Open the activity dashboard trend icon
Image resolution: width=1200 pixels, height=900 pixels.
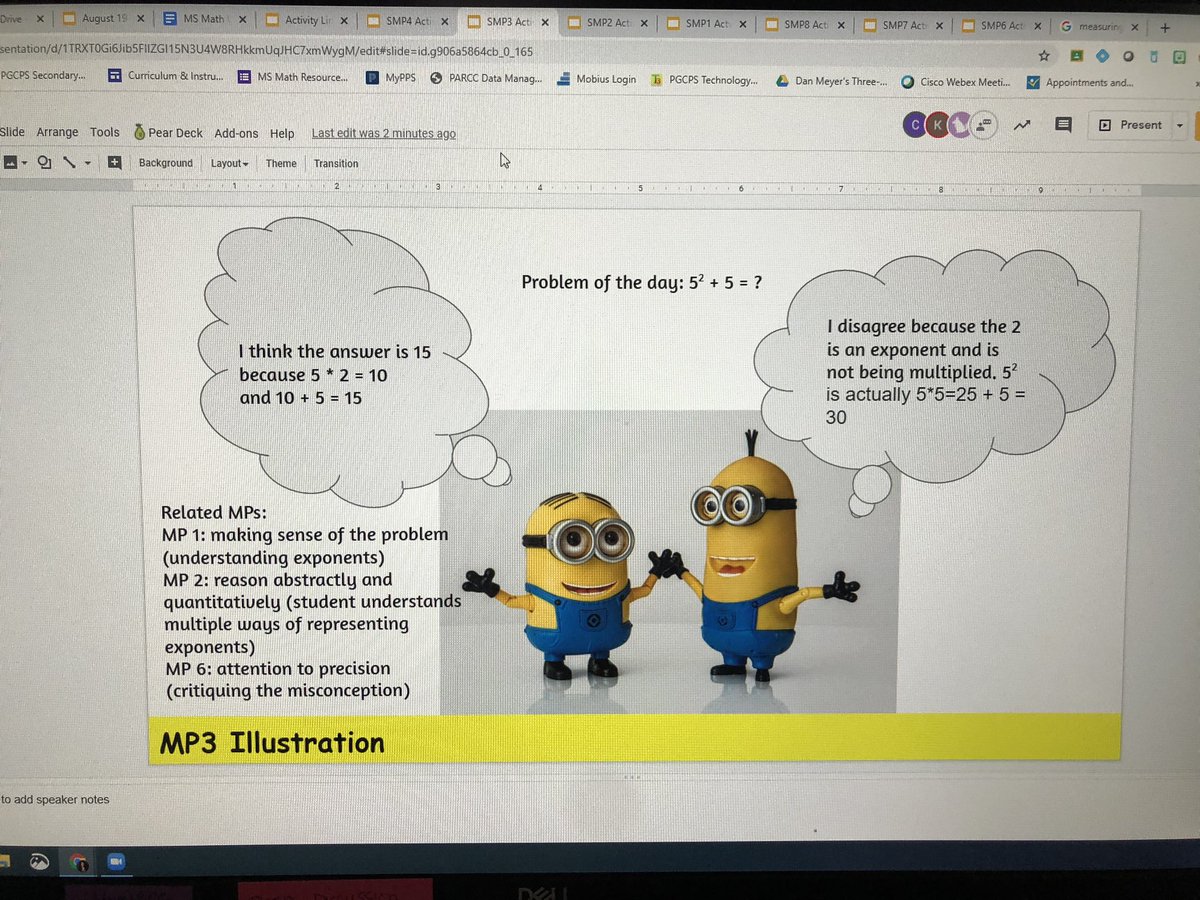pyautogui.click(x=1022, y=125)
